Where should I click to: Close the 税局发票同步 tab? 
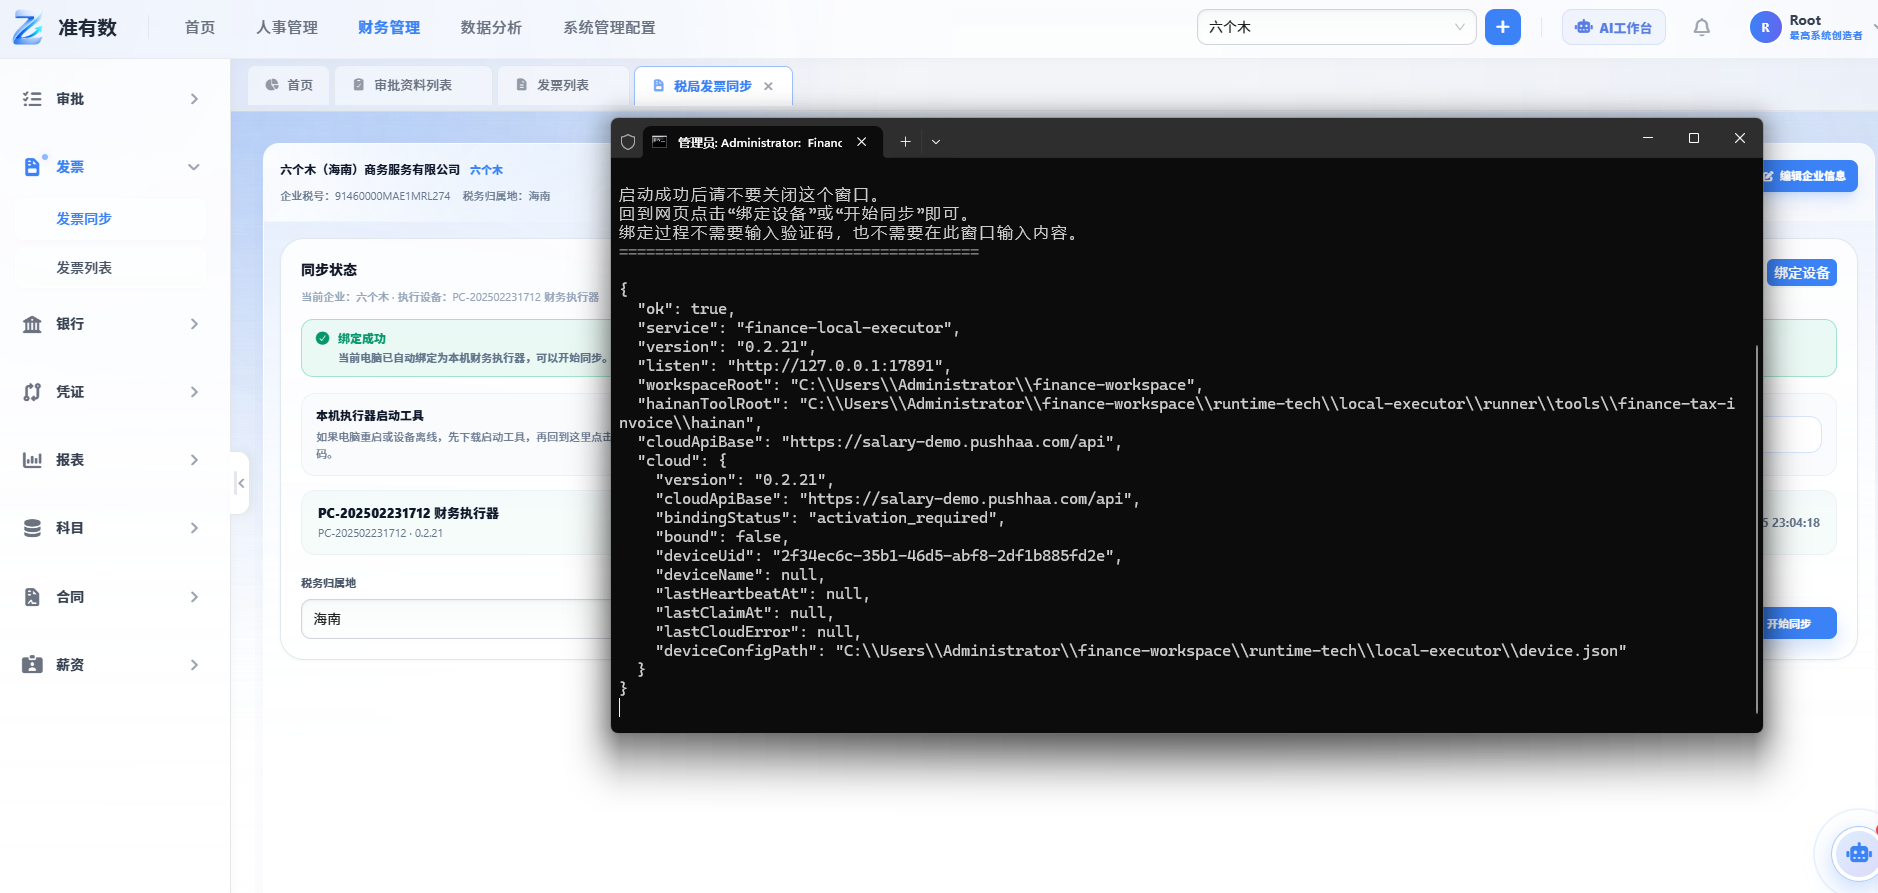(x=768, y=86)
